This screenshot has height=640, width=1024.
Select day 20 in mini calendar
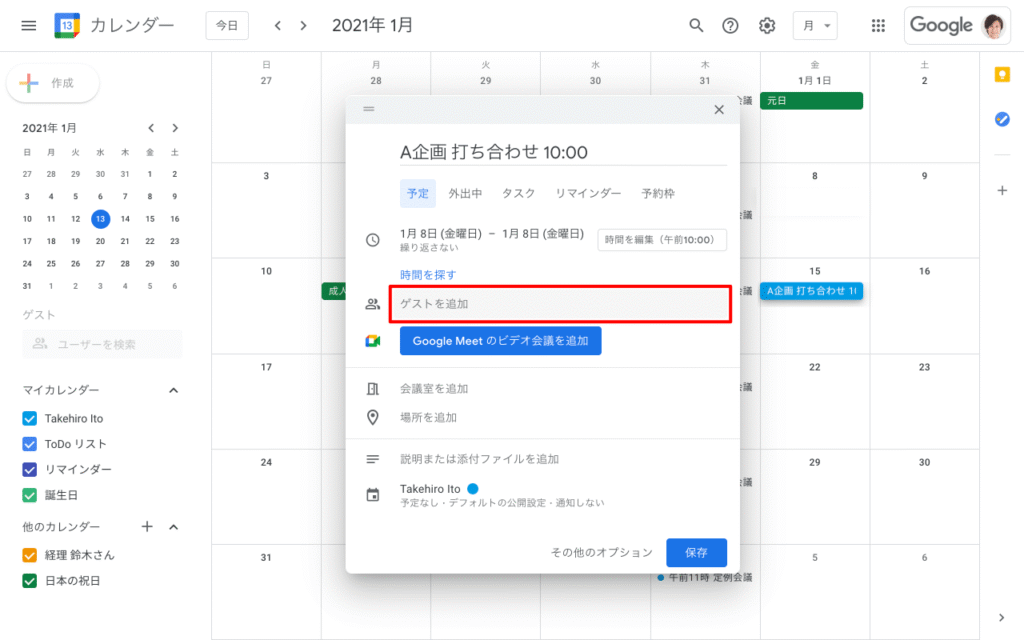pos(100,241)
